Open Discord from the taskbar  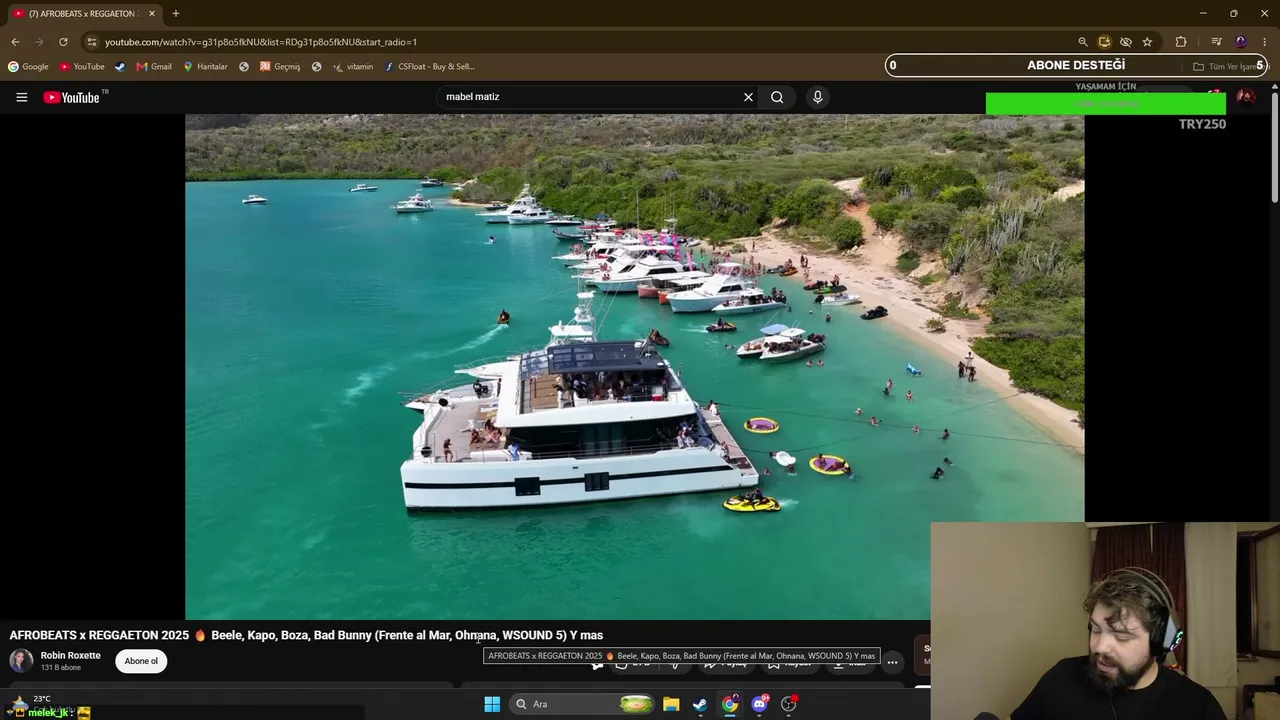pos(759,704)
